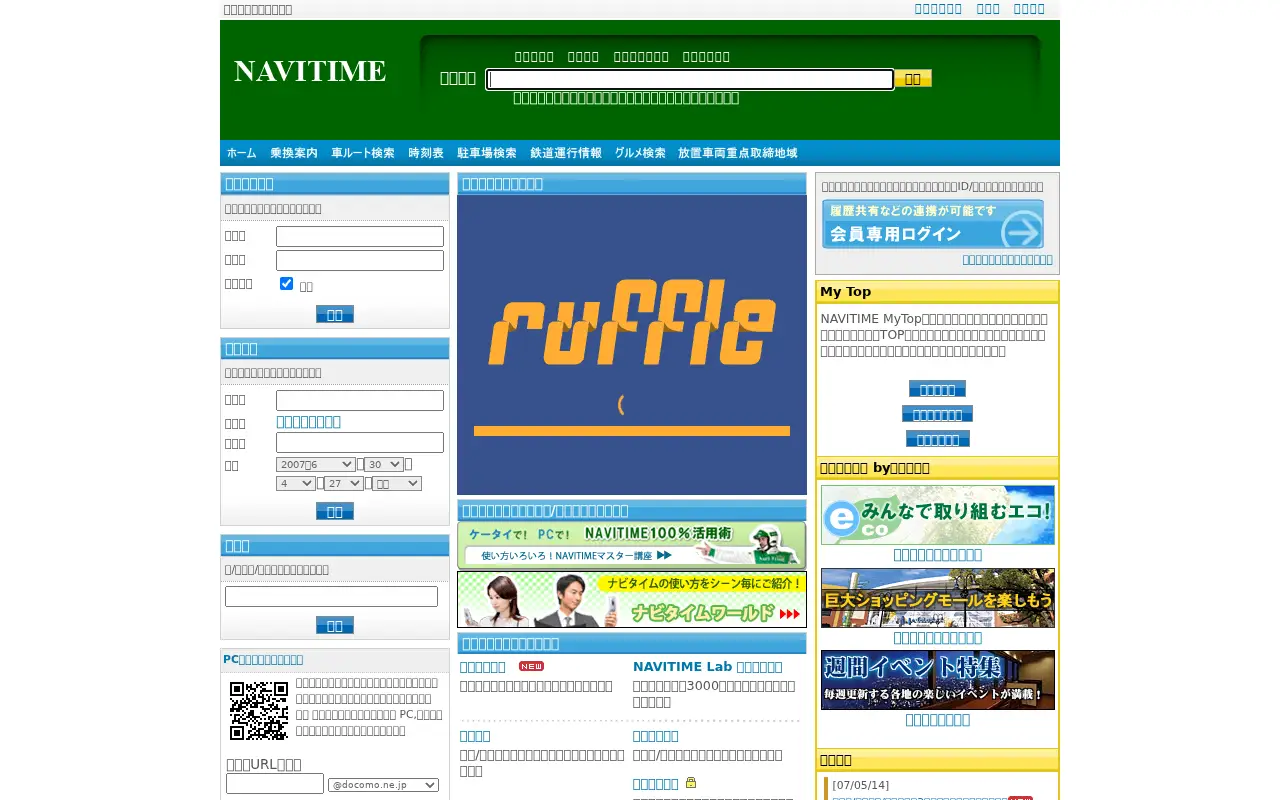
Task: Click the rightmost link in the top-right corner
Action: (1029, 9)
